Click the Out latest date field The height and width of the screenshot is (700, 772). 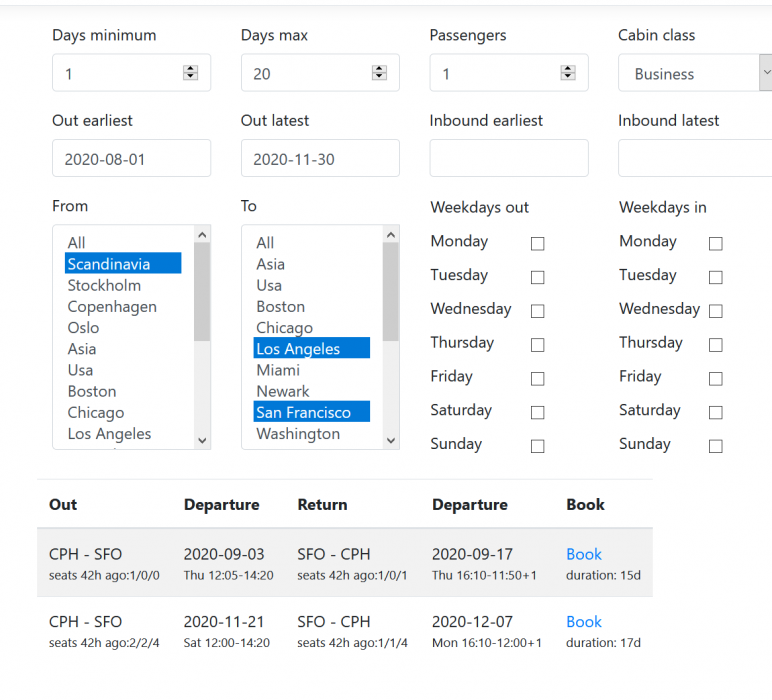[320, 159]
